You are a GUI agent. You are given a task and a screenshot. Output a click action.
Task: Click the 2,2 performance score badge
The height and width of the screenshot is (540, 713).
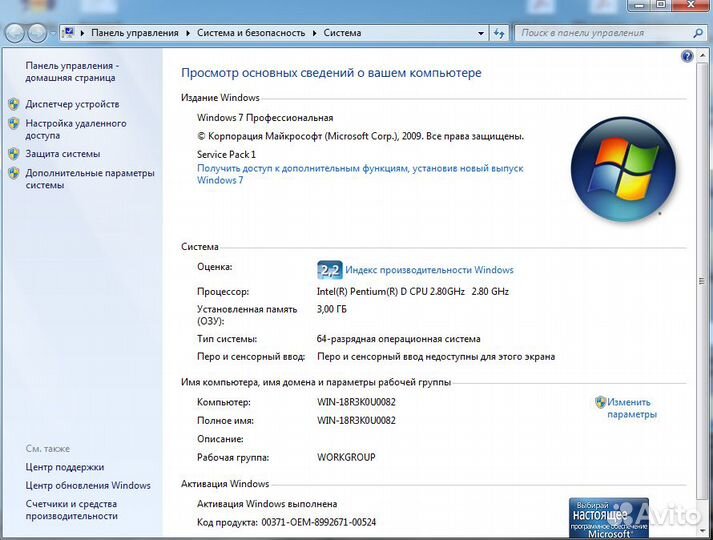[x=330, y=270]
